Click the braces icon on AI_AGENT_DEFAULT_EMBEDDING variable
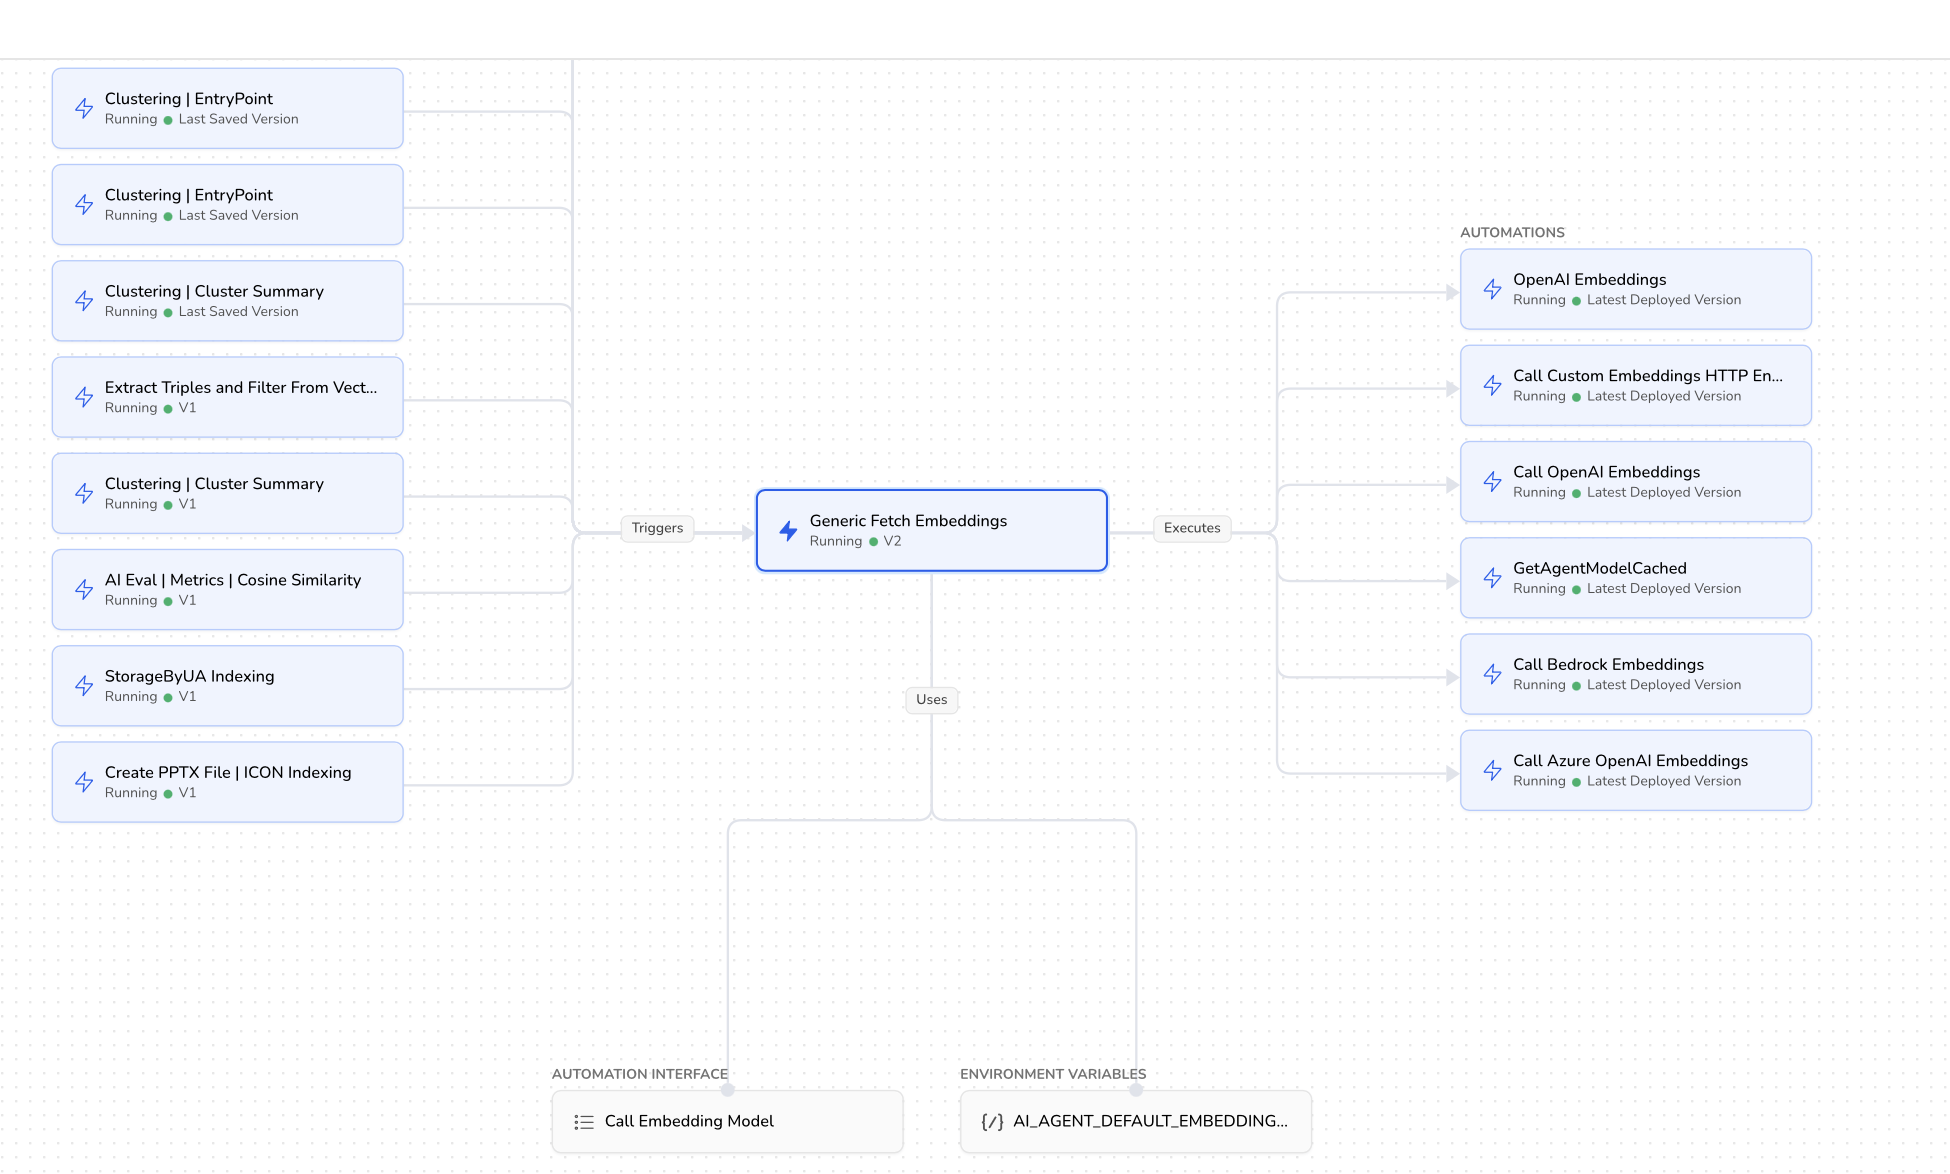 tap(992, 1122)
